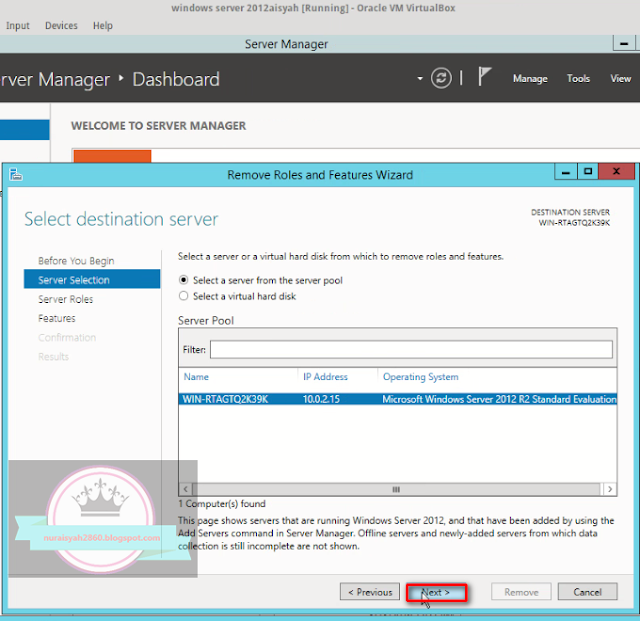Close the Remove Roles and Features Wizard
The height and width of the screenshot is (621, 640).
click(x=616, y=172)
